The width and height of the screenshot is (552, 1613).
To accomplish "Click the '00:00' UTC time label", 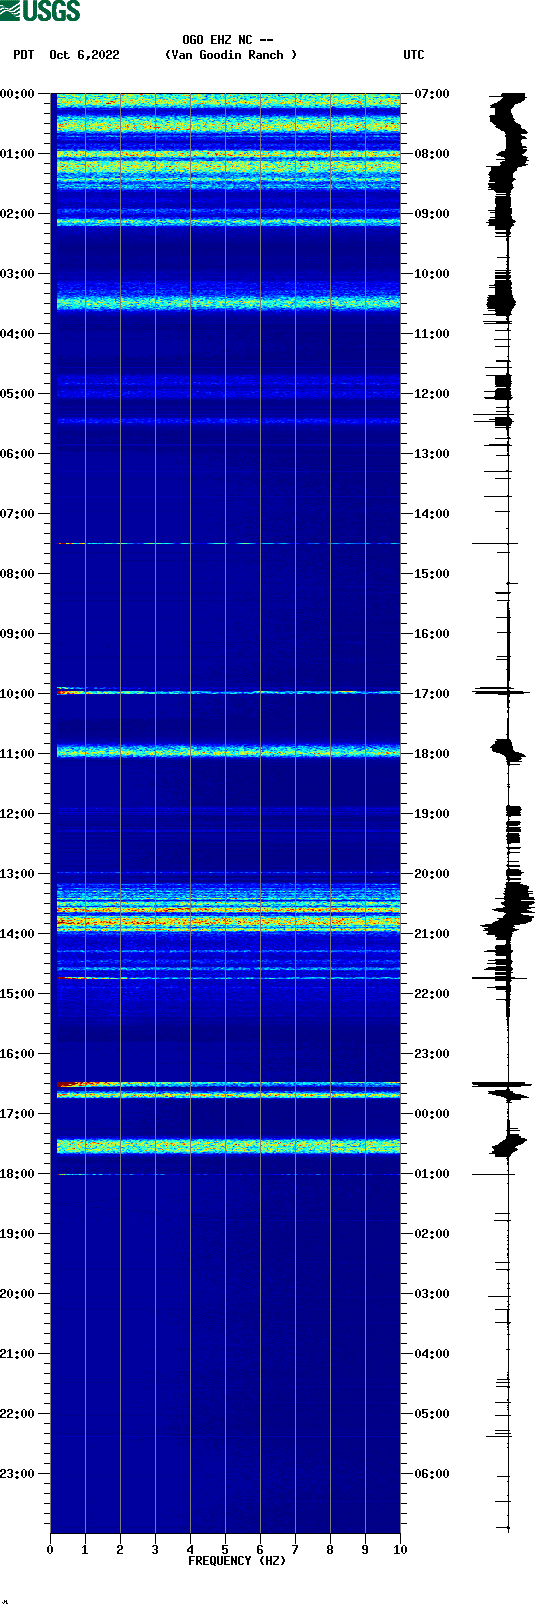I will click(432, 1114).
